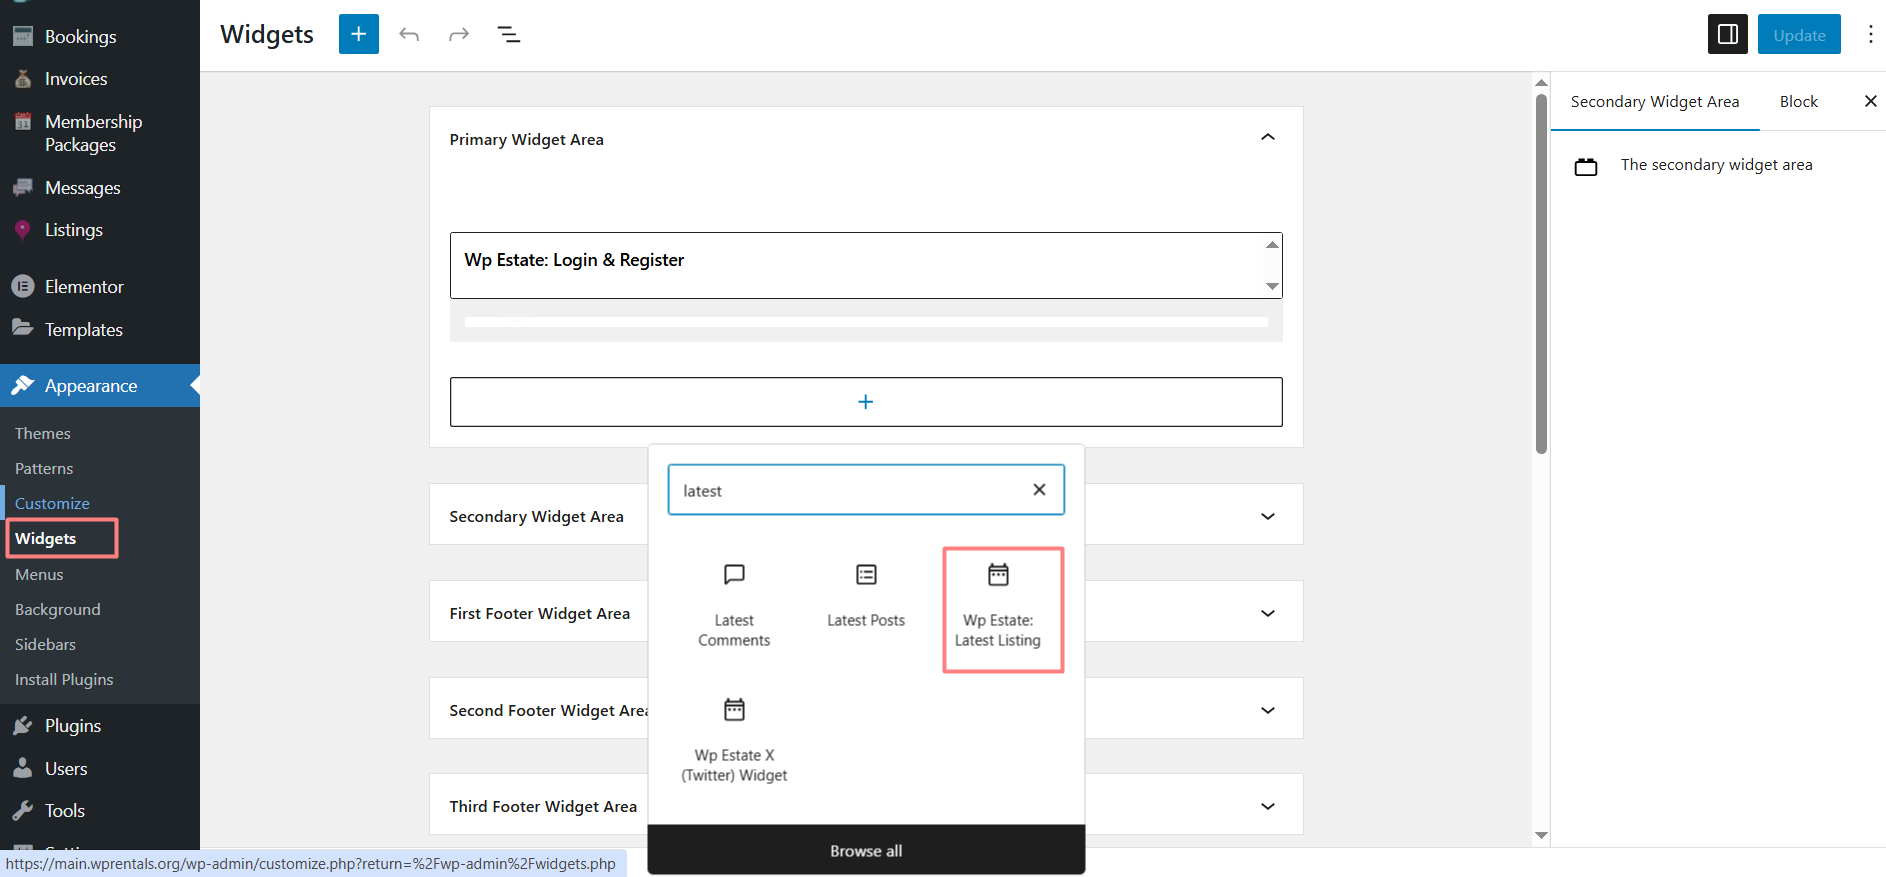
Task: Click the Undo arrow in toolbar
Action: coord(409,35)
